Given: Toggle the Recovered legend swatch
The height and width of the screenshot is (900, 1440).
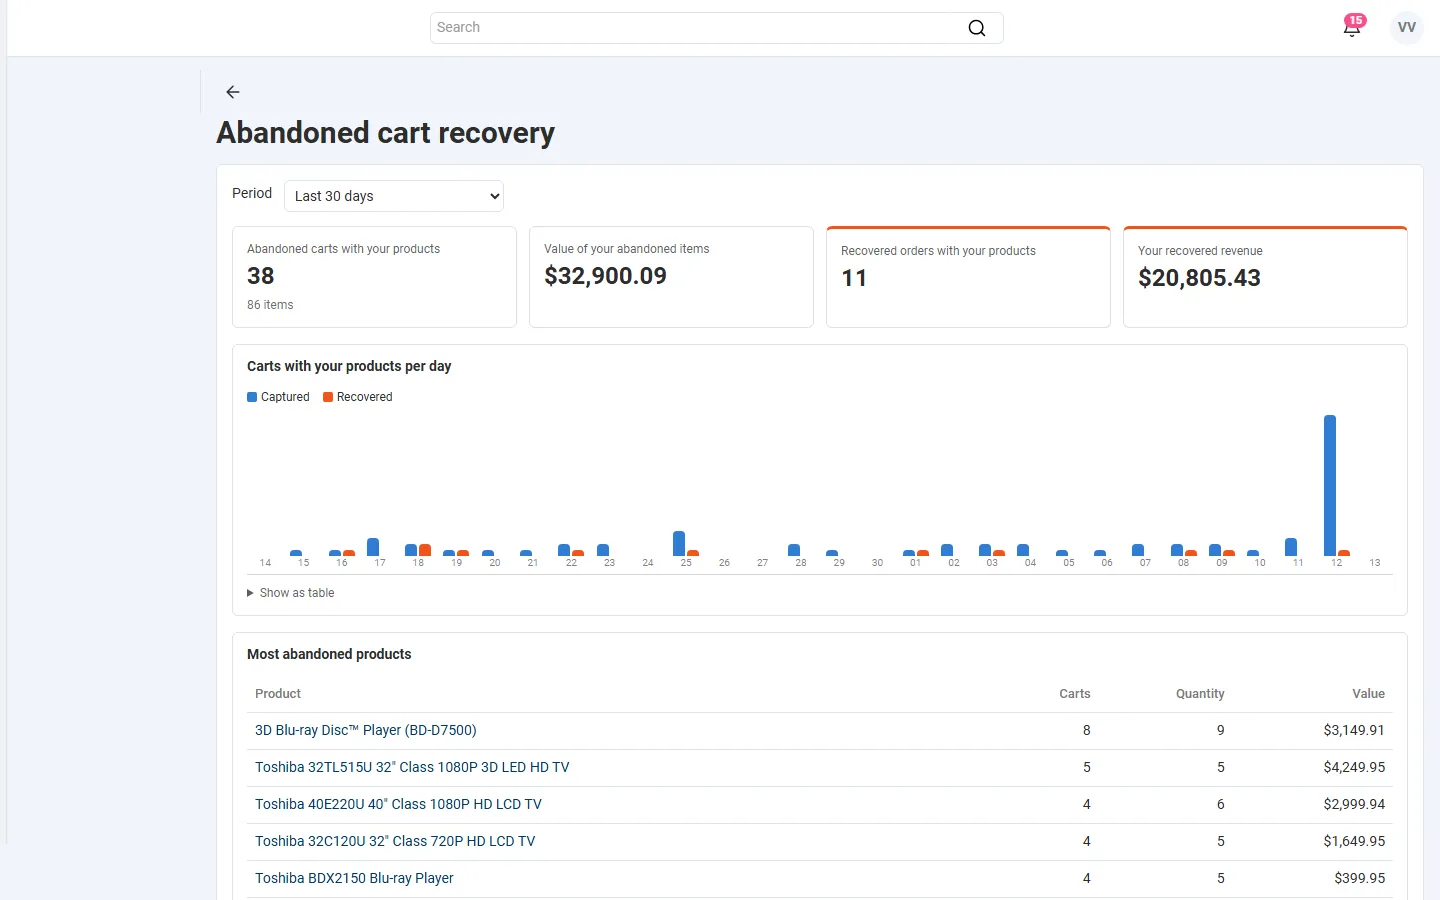Looking at the screenshot, I should (328, 397).
